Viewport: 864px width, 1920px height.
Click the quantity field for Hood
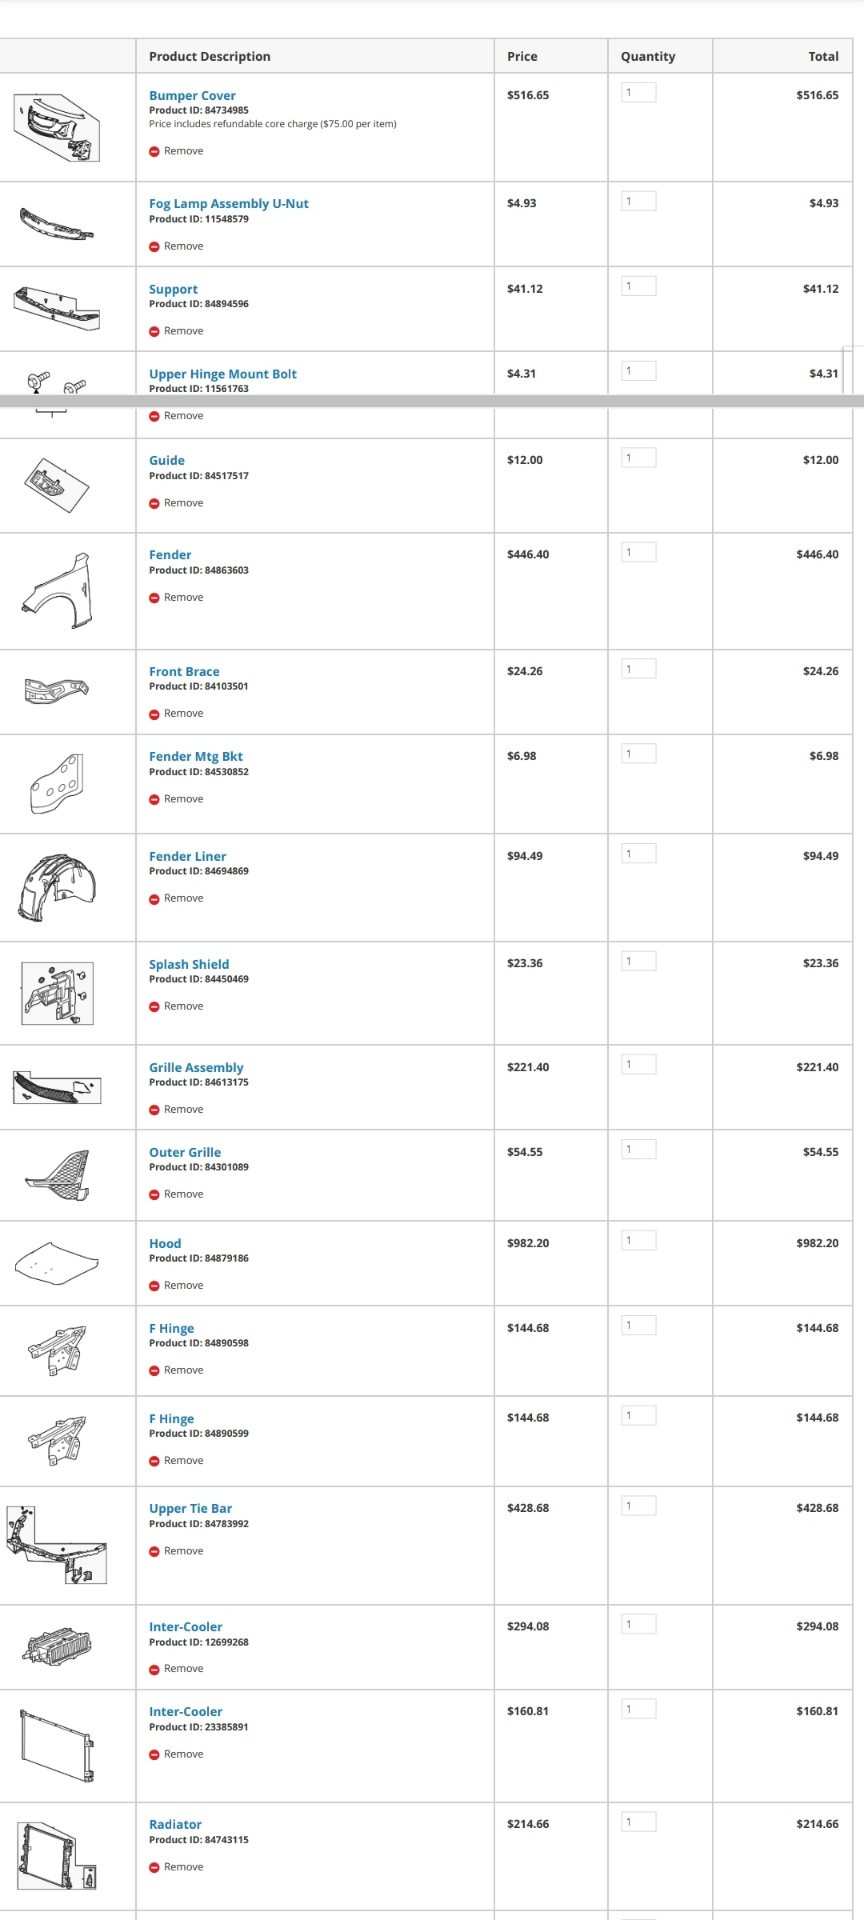(x=638, y=1241)
